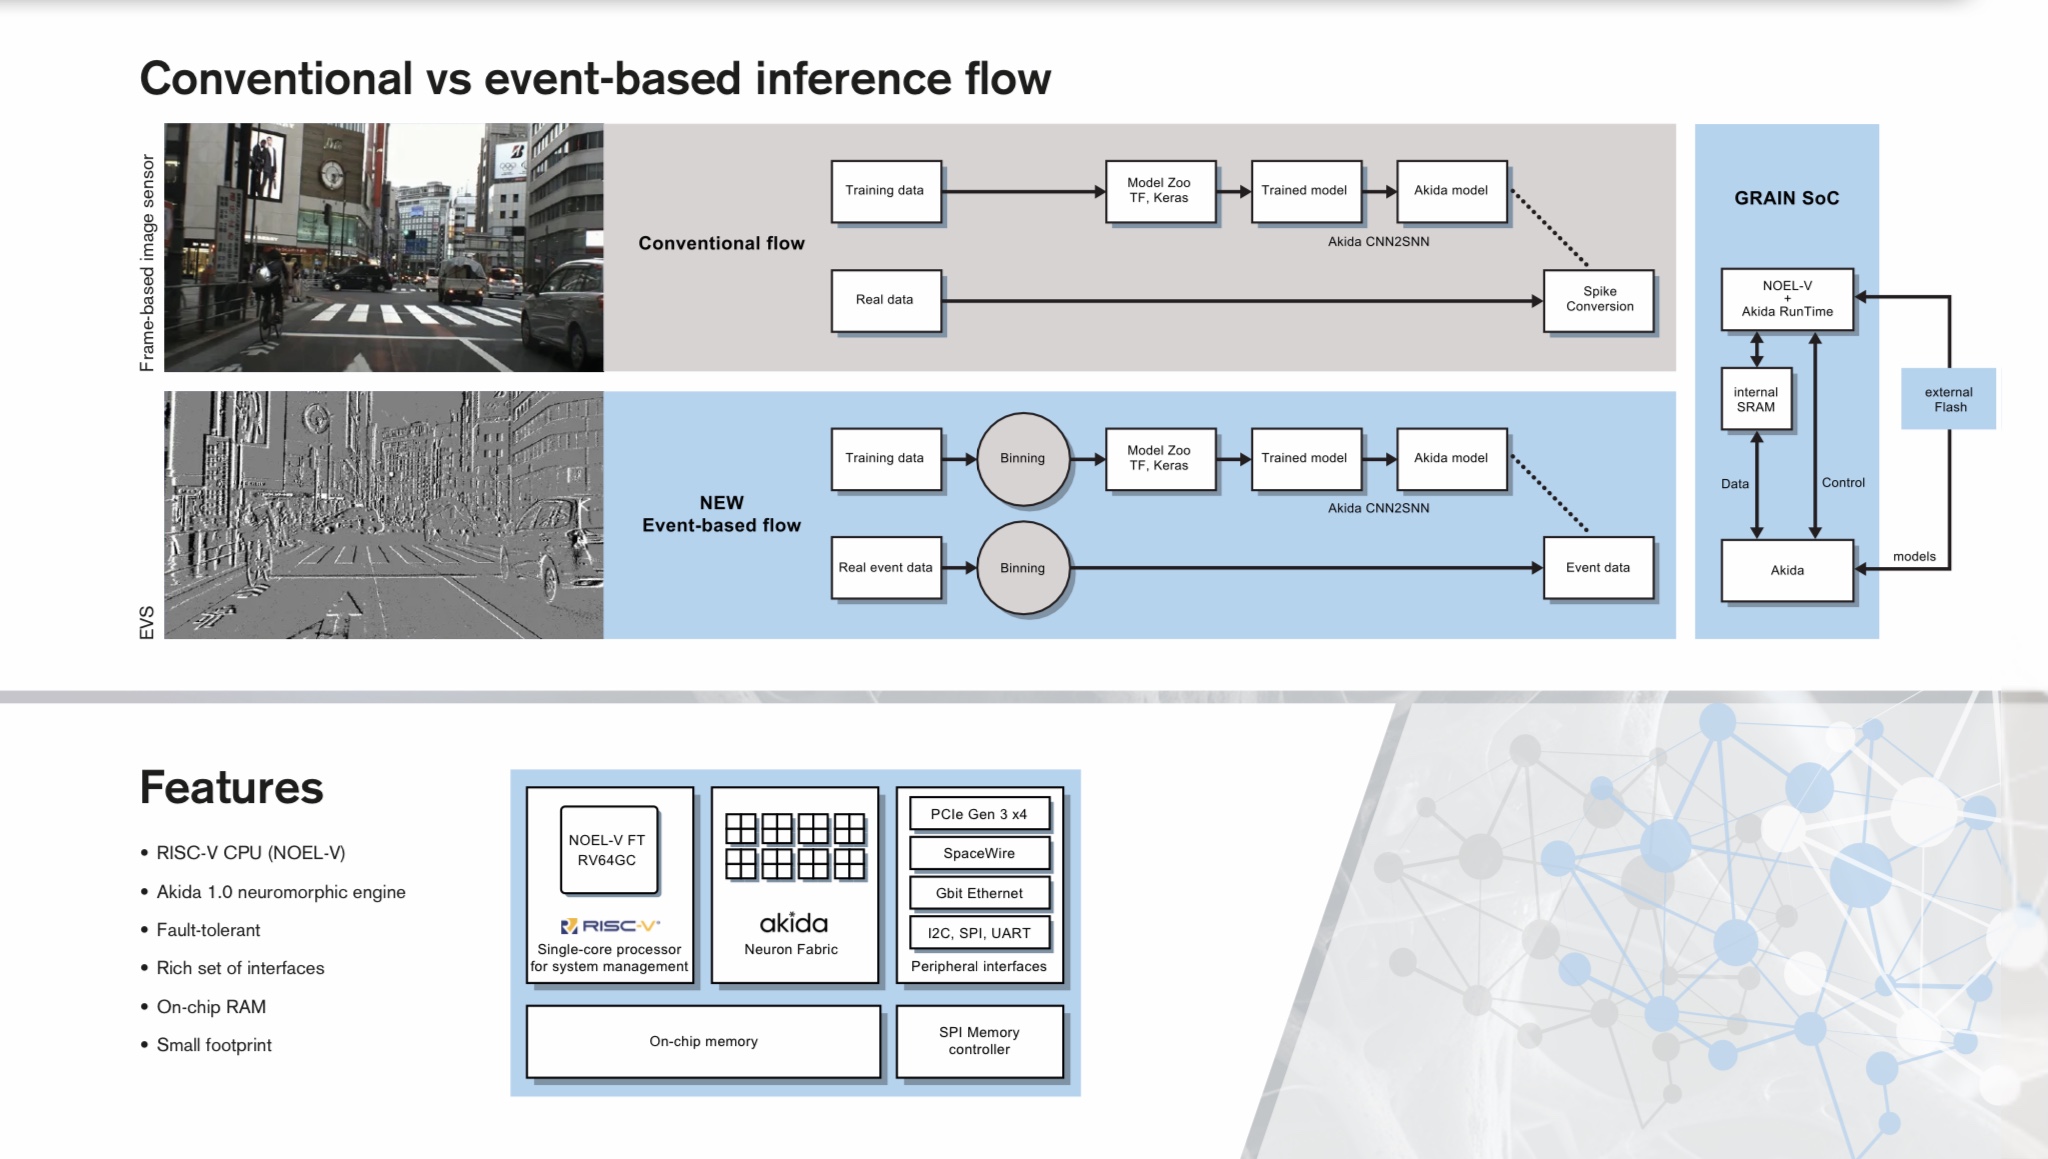Click the Binning circle after Real event data
The height and width of the screenshot is (1159, 2048).
point(1022,568)
